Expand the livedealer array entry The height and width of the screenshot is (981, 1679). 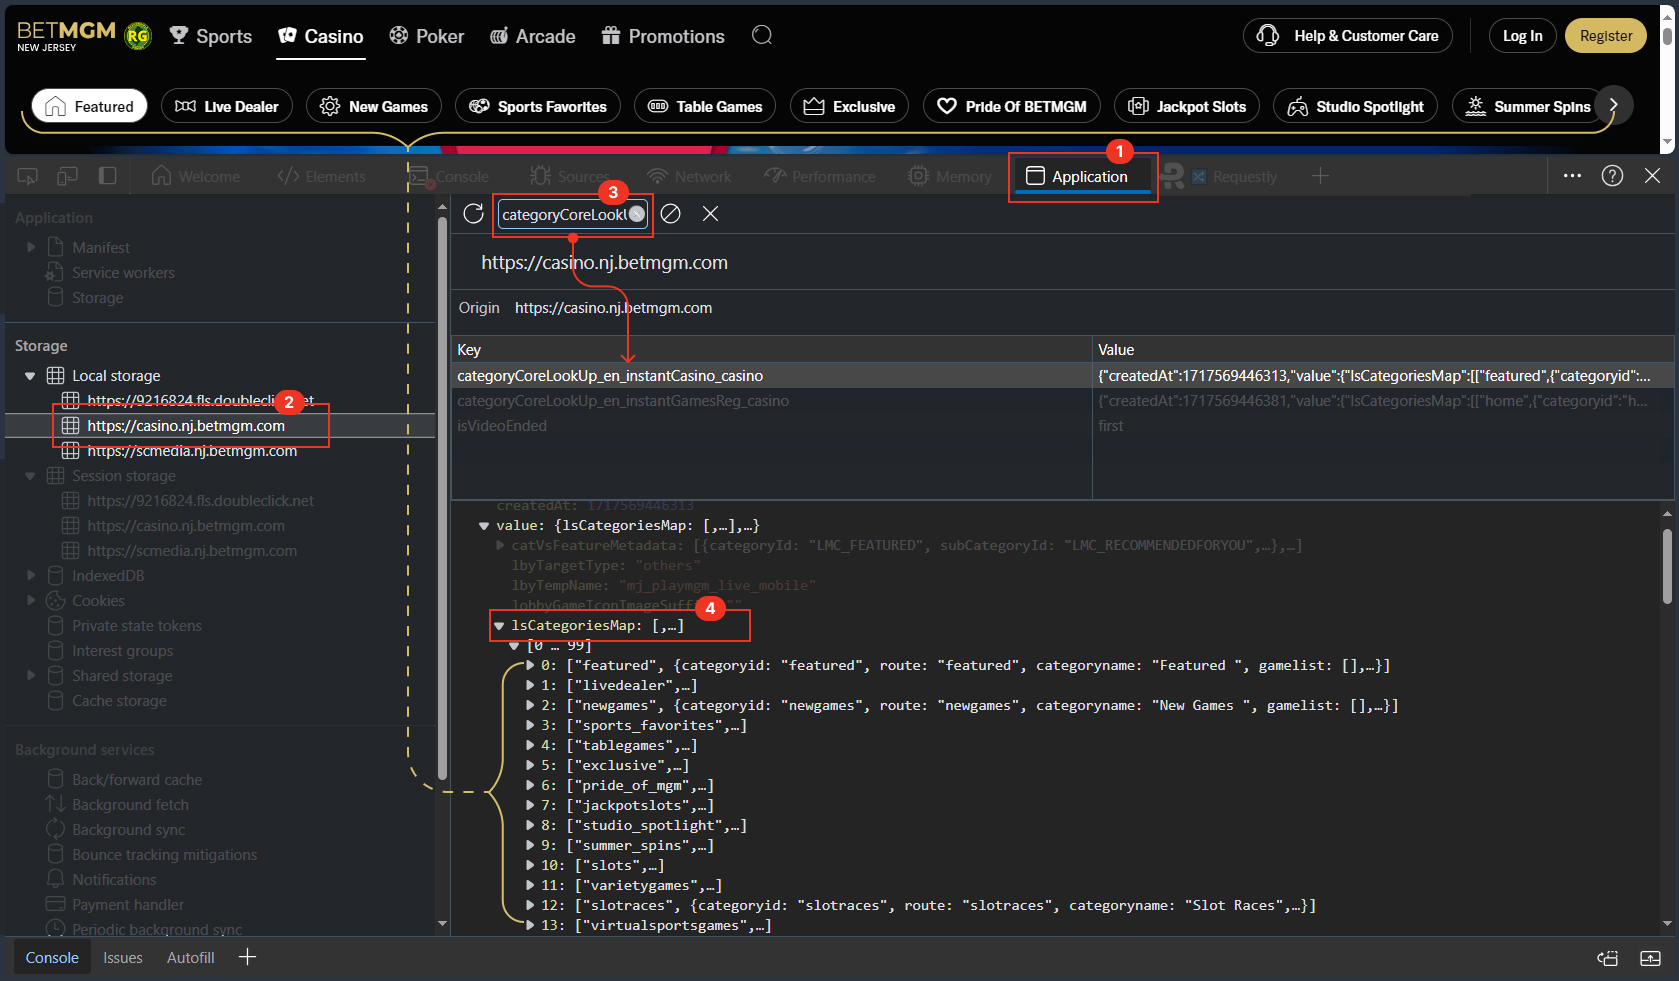530,686
